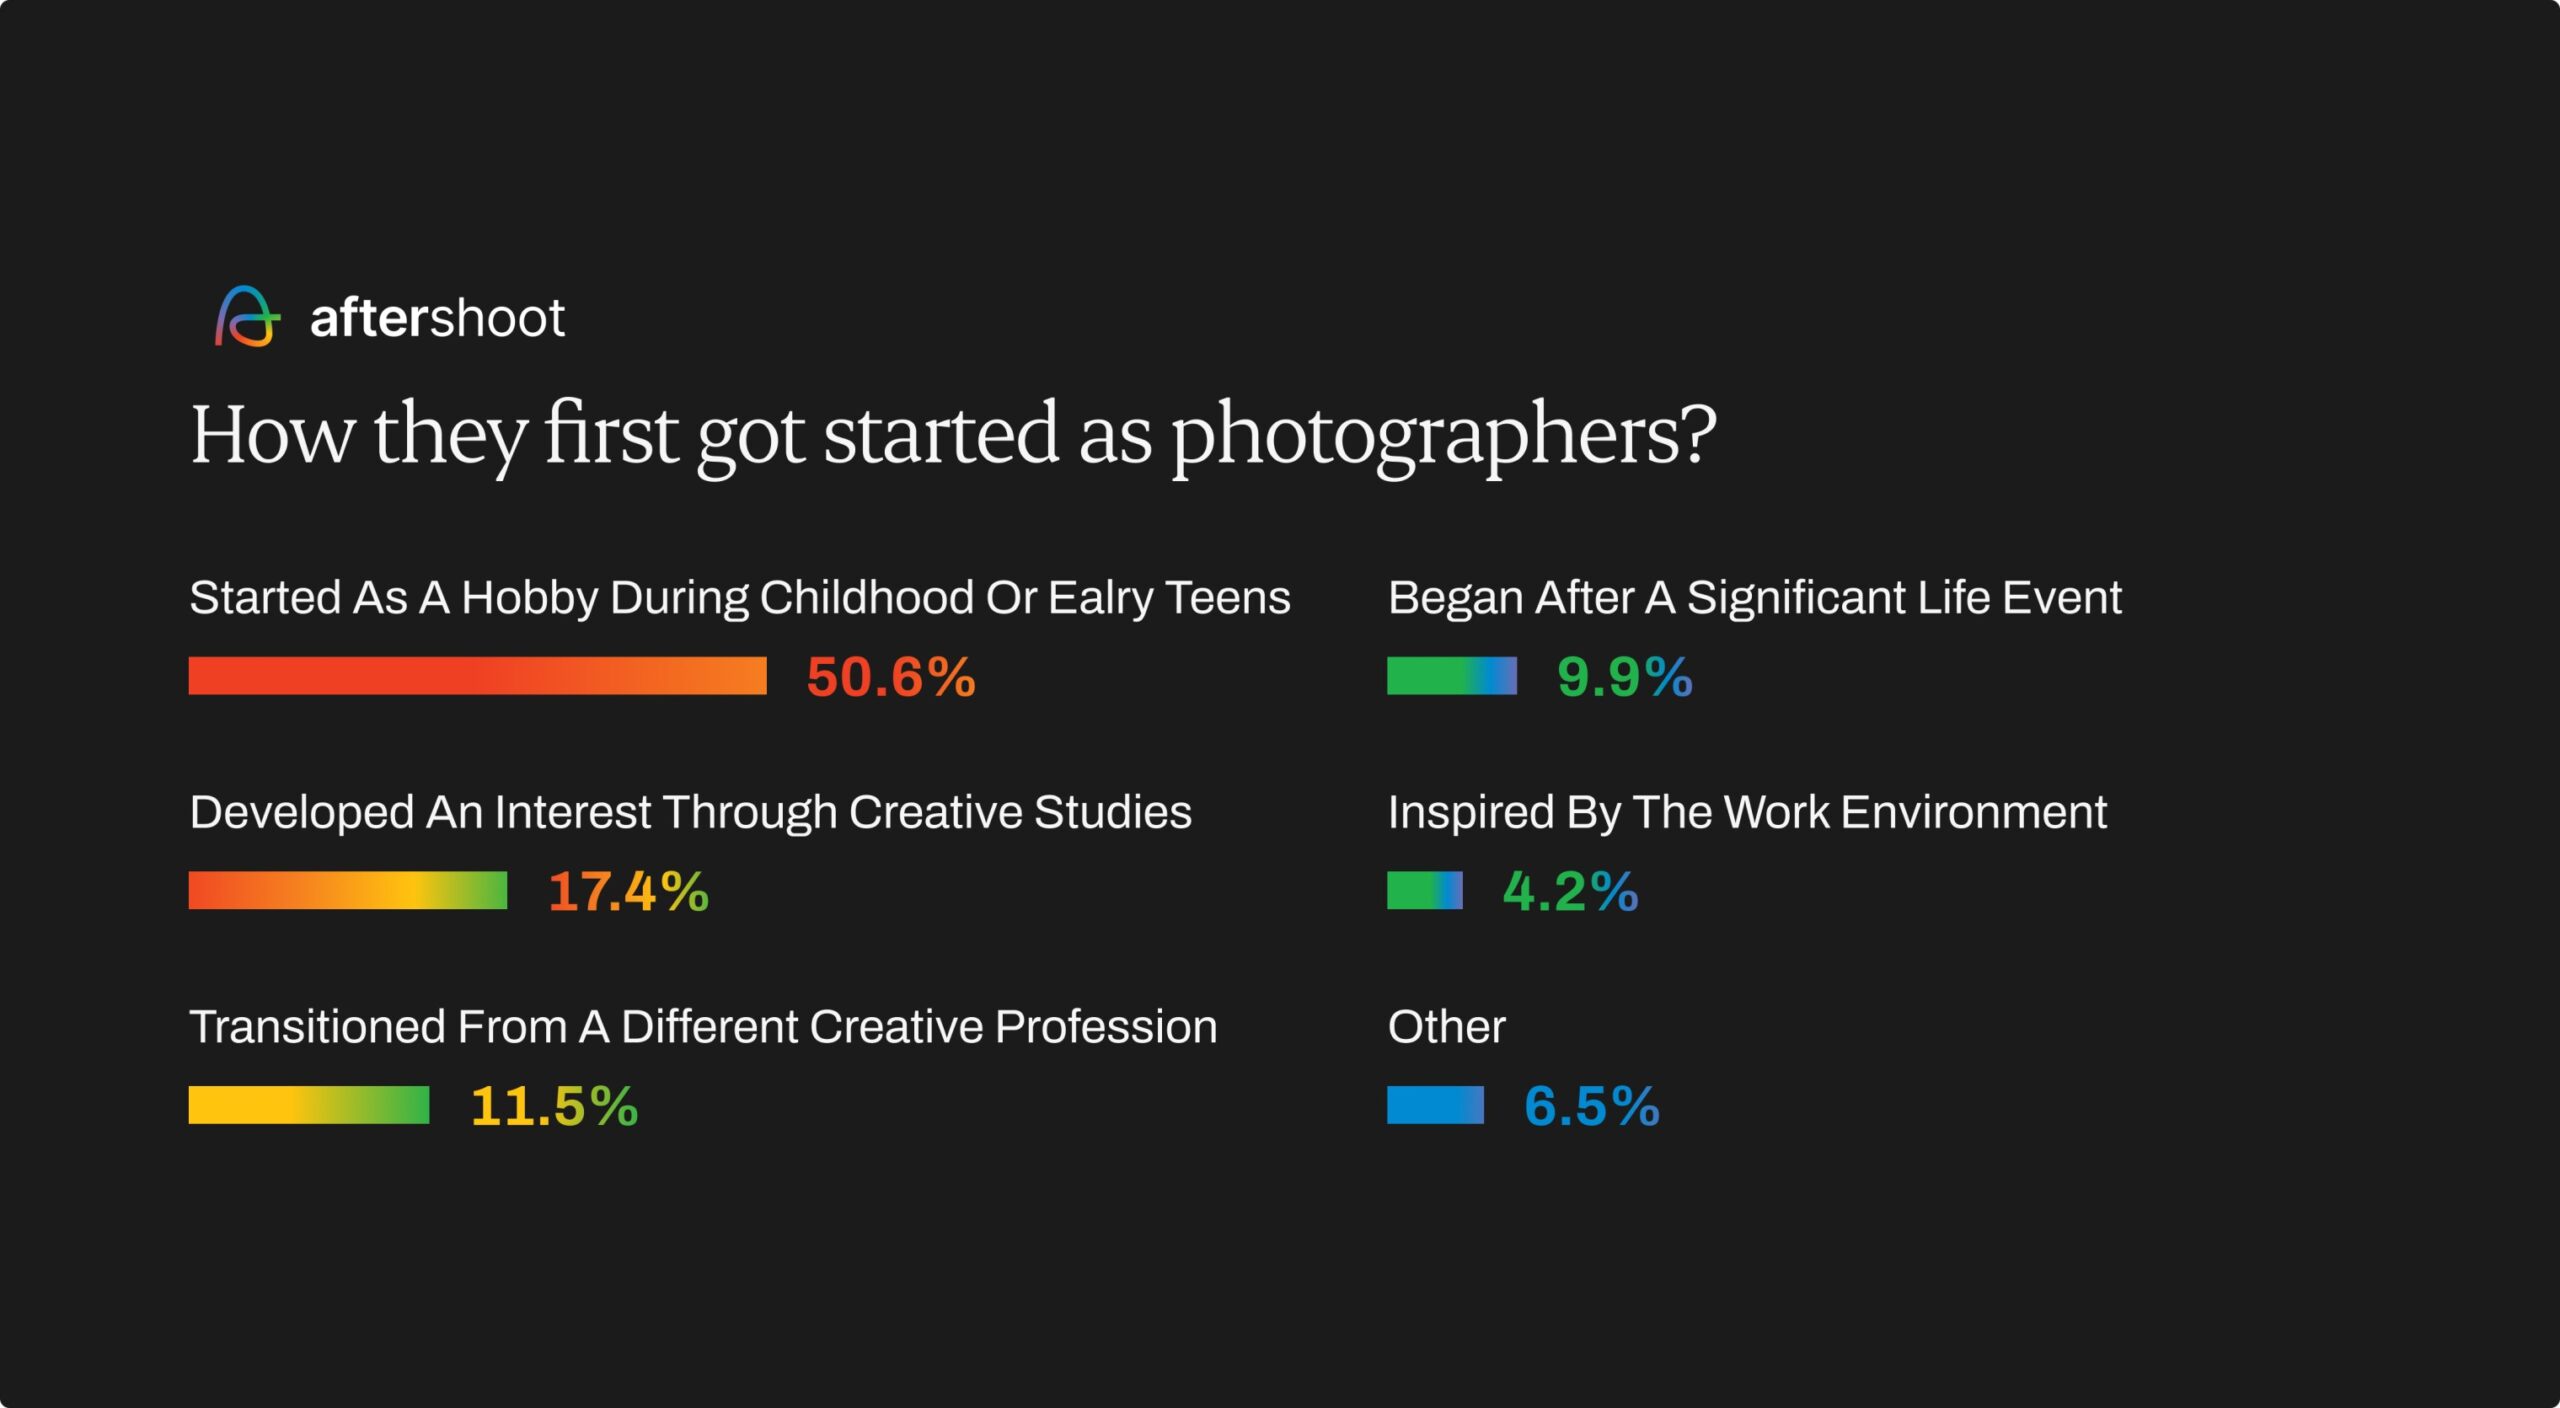Select 'Inspired By The Work Environment' label
The image size is (2560, 1408).
(x=1746, y=812)
